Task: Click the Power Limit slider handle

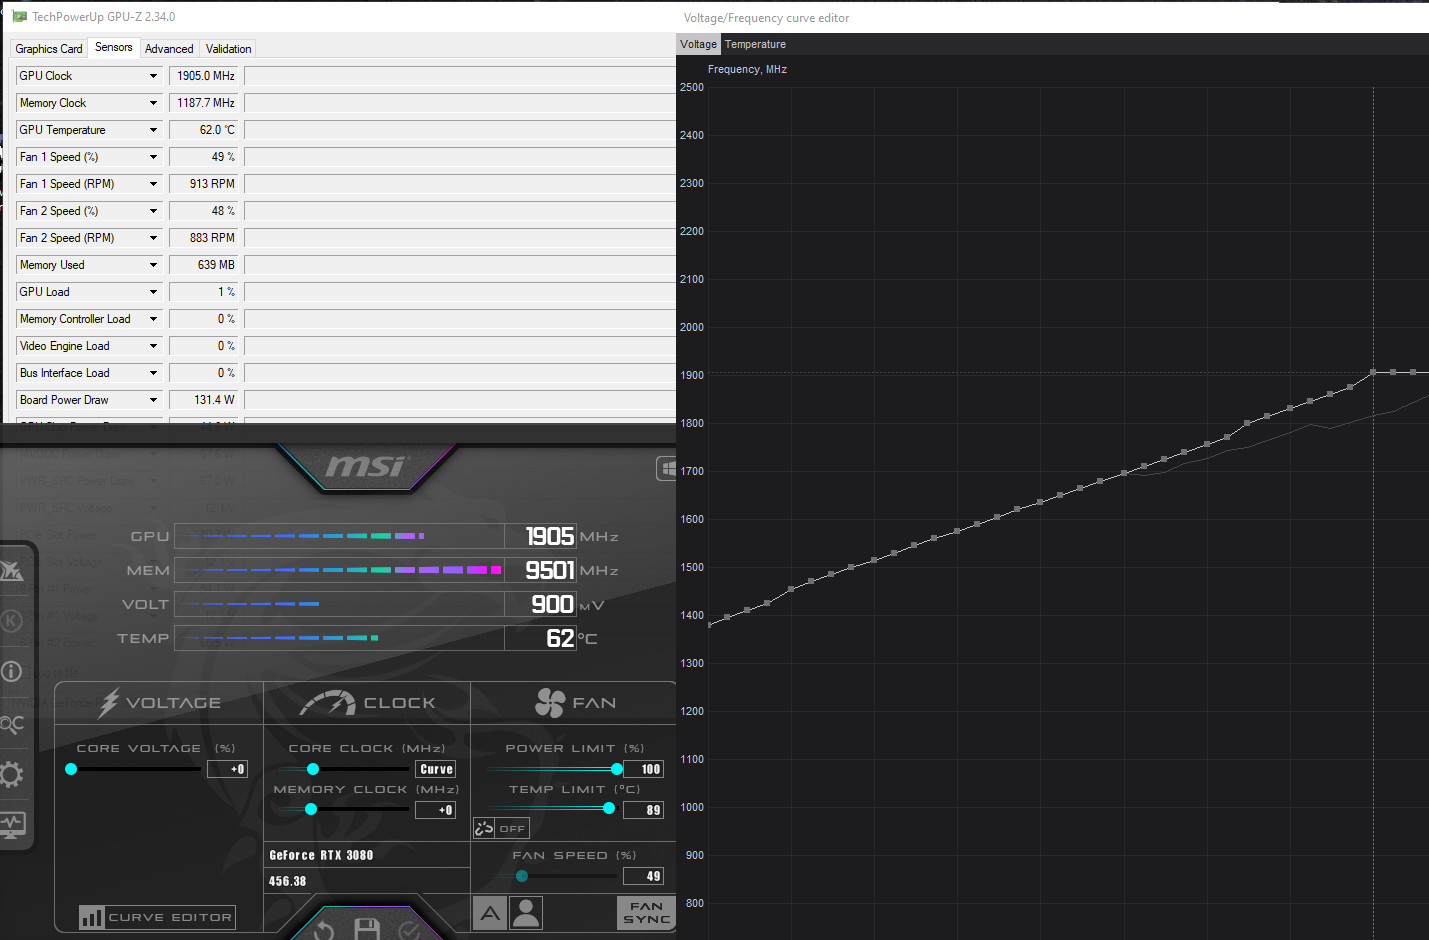Action: [x=617, y=769]
